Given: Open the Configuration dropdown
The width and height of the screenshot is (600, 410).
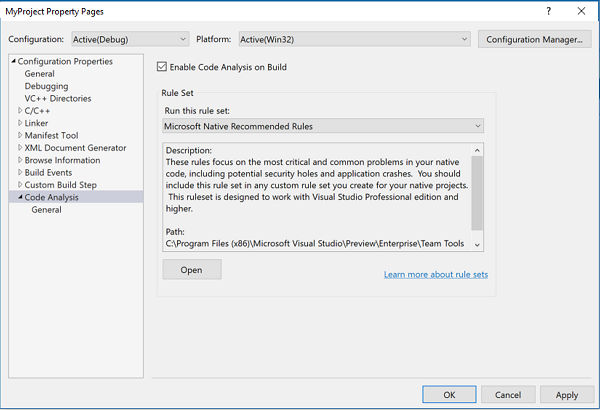Looking at the screenshot, I should (x=129, y=39).
